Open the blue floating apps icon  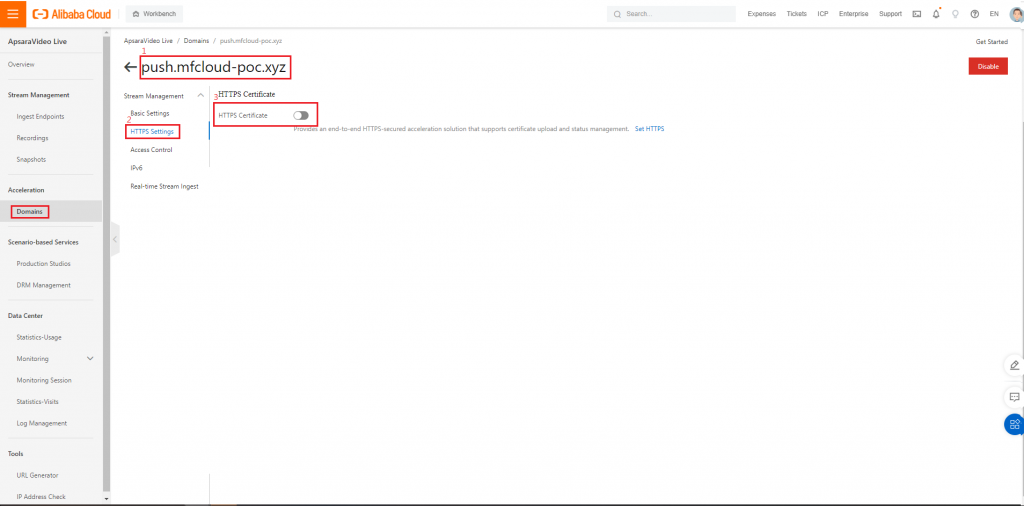pos(1014,424)
